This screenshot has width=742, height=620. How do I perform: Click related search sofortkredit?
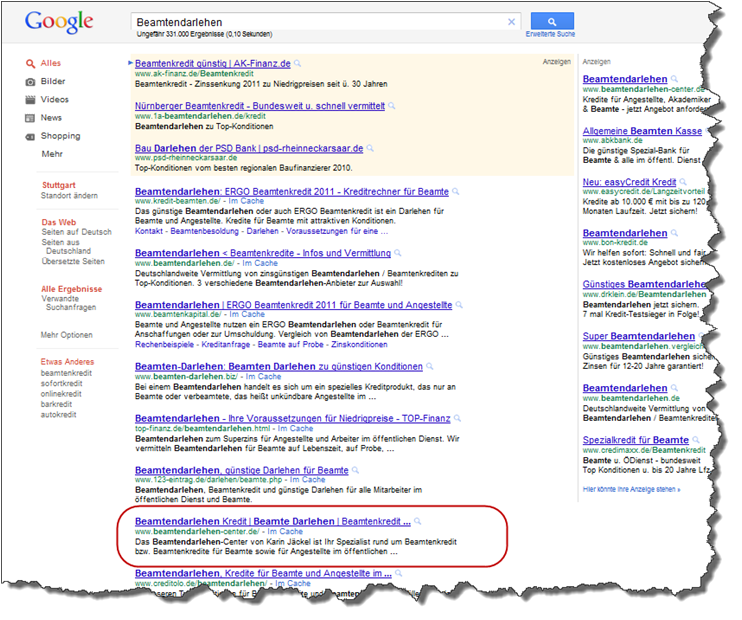[x=62, y=383]
